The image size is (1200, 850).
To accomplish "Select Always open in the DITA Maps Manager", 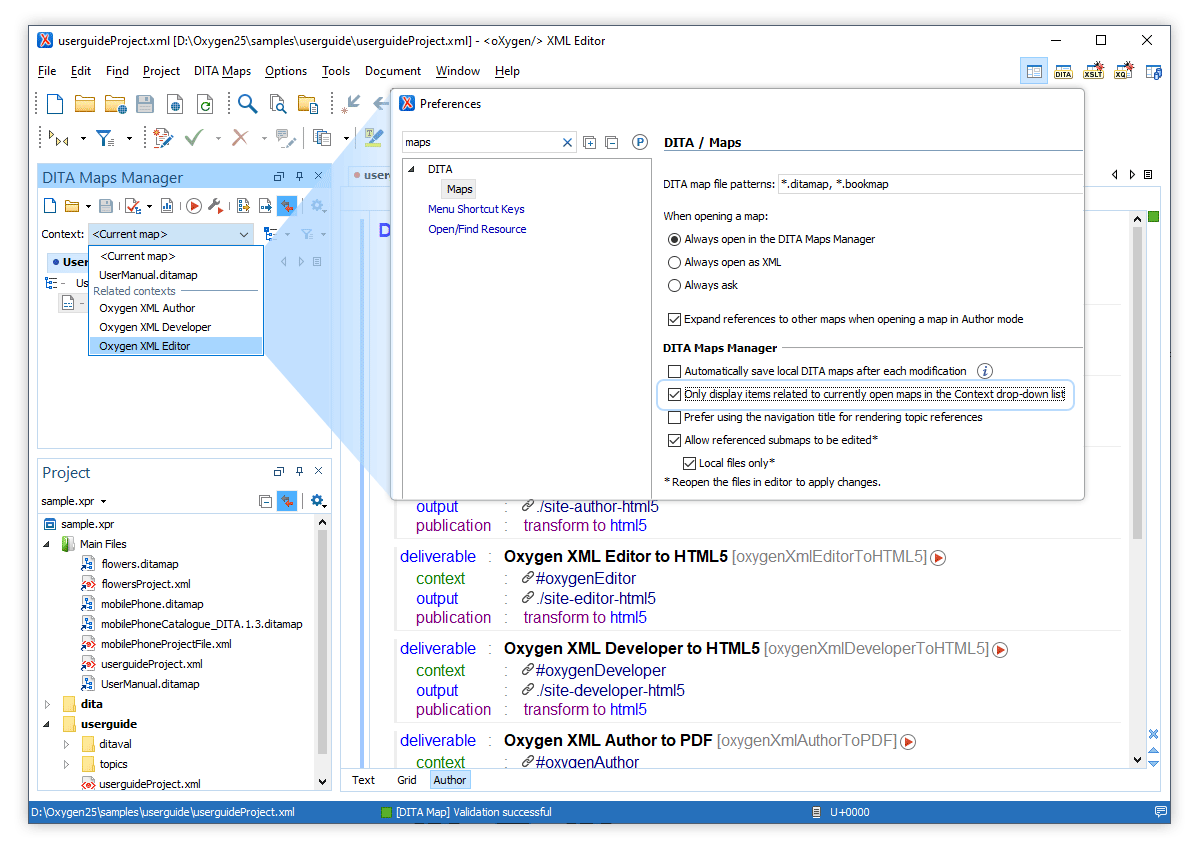I will (674, 239).
